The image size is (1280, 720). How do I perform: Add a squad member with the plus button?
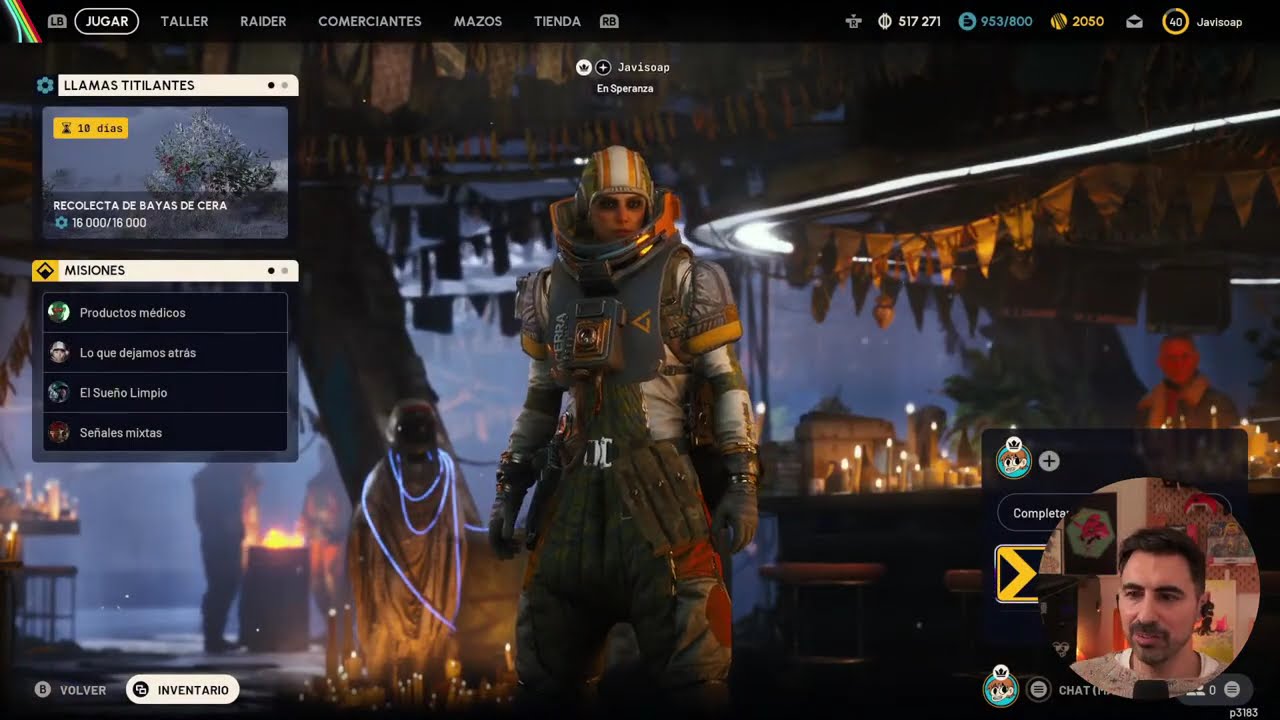1049,461
